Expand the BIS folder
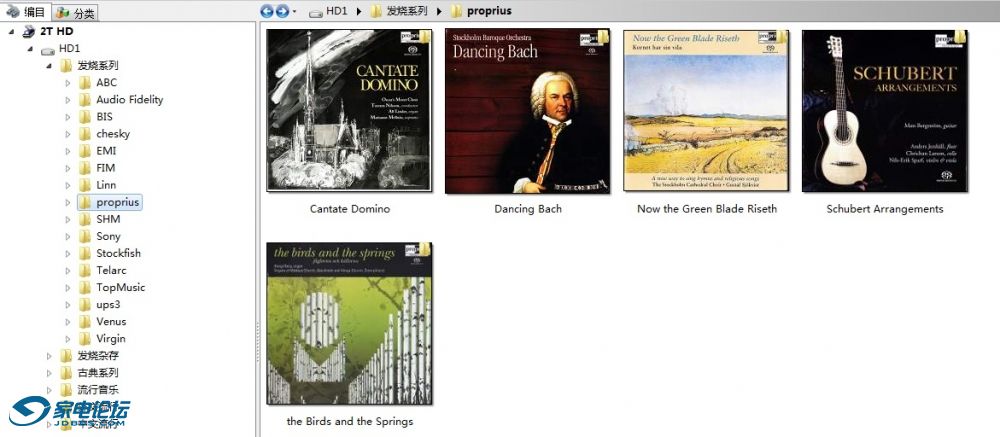 click(x=68, y=117)
